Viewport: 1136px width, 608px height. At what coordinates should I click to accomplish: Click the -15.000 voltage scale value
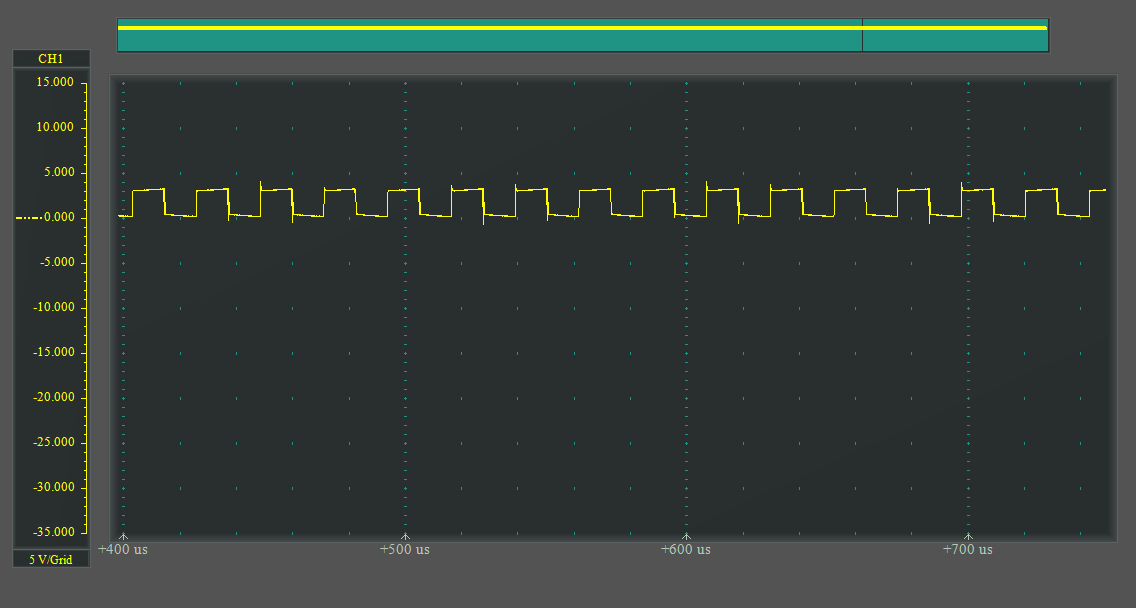point(54,352)
